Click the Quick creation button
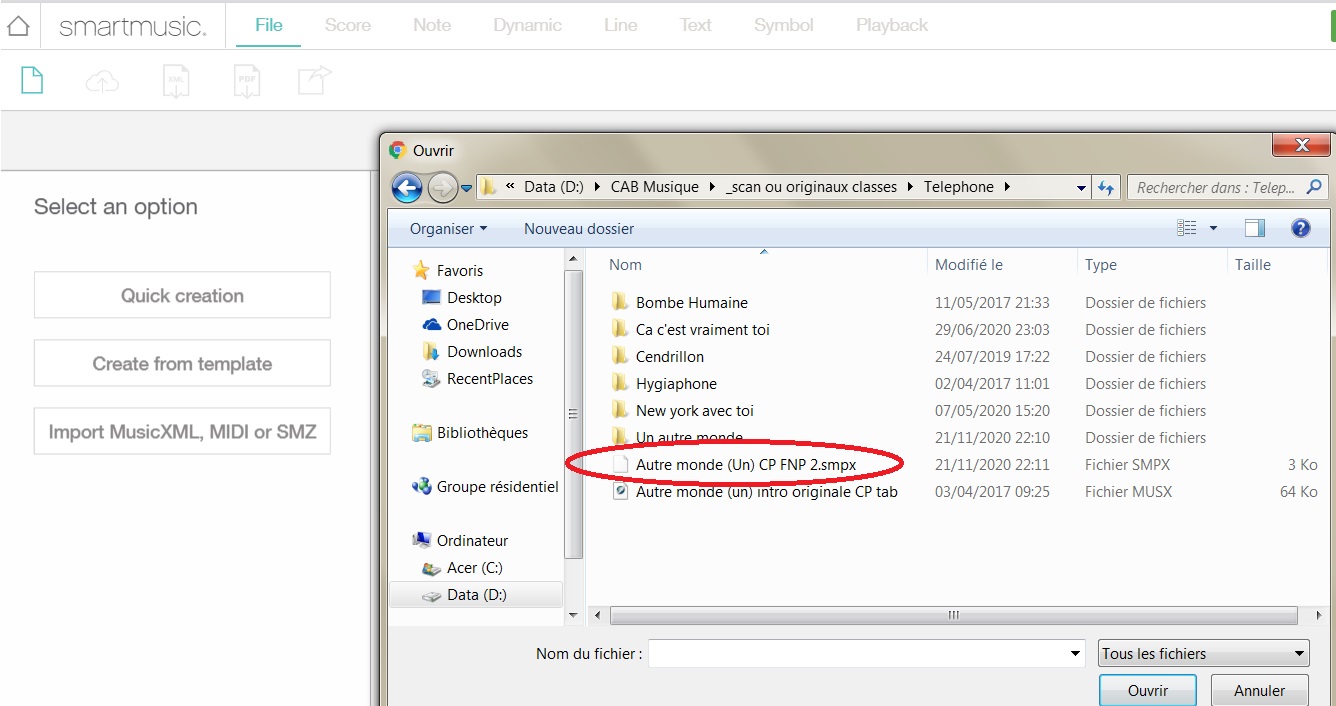 [x=182, y=296]
